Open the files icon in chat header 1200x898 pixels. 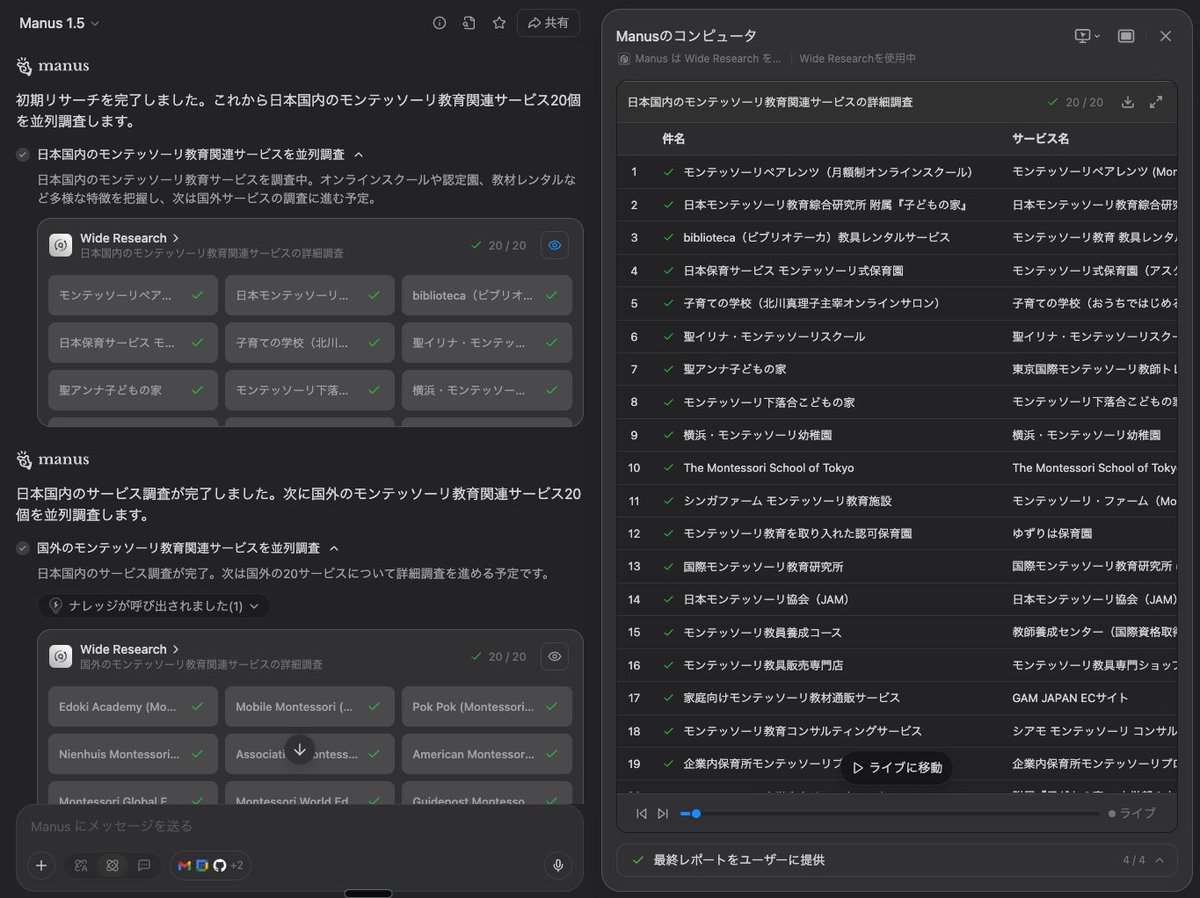click(469, 23)
